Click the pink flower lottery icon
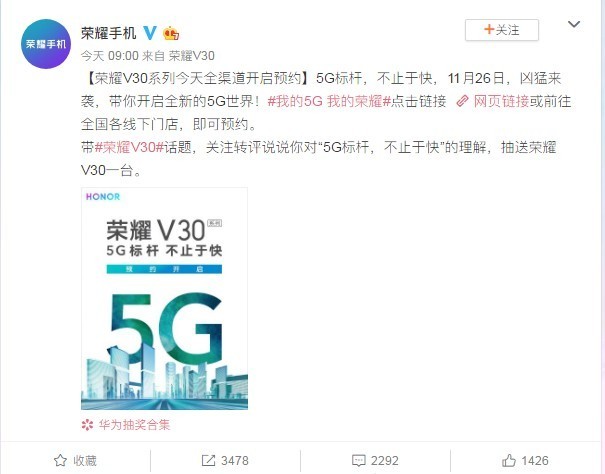 [x=87, y=425]
